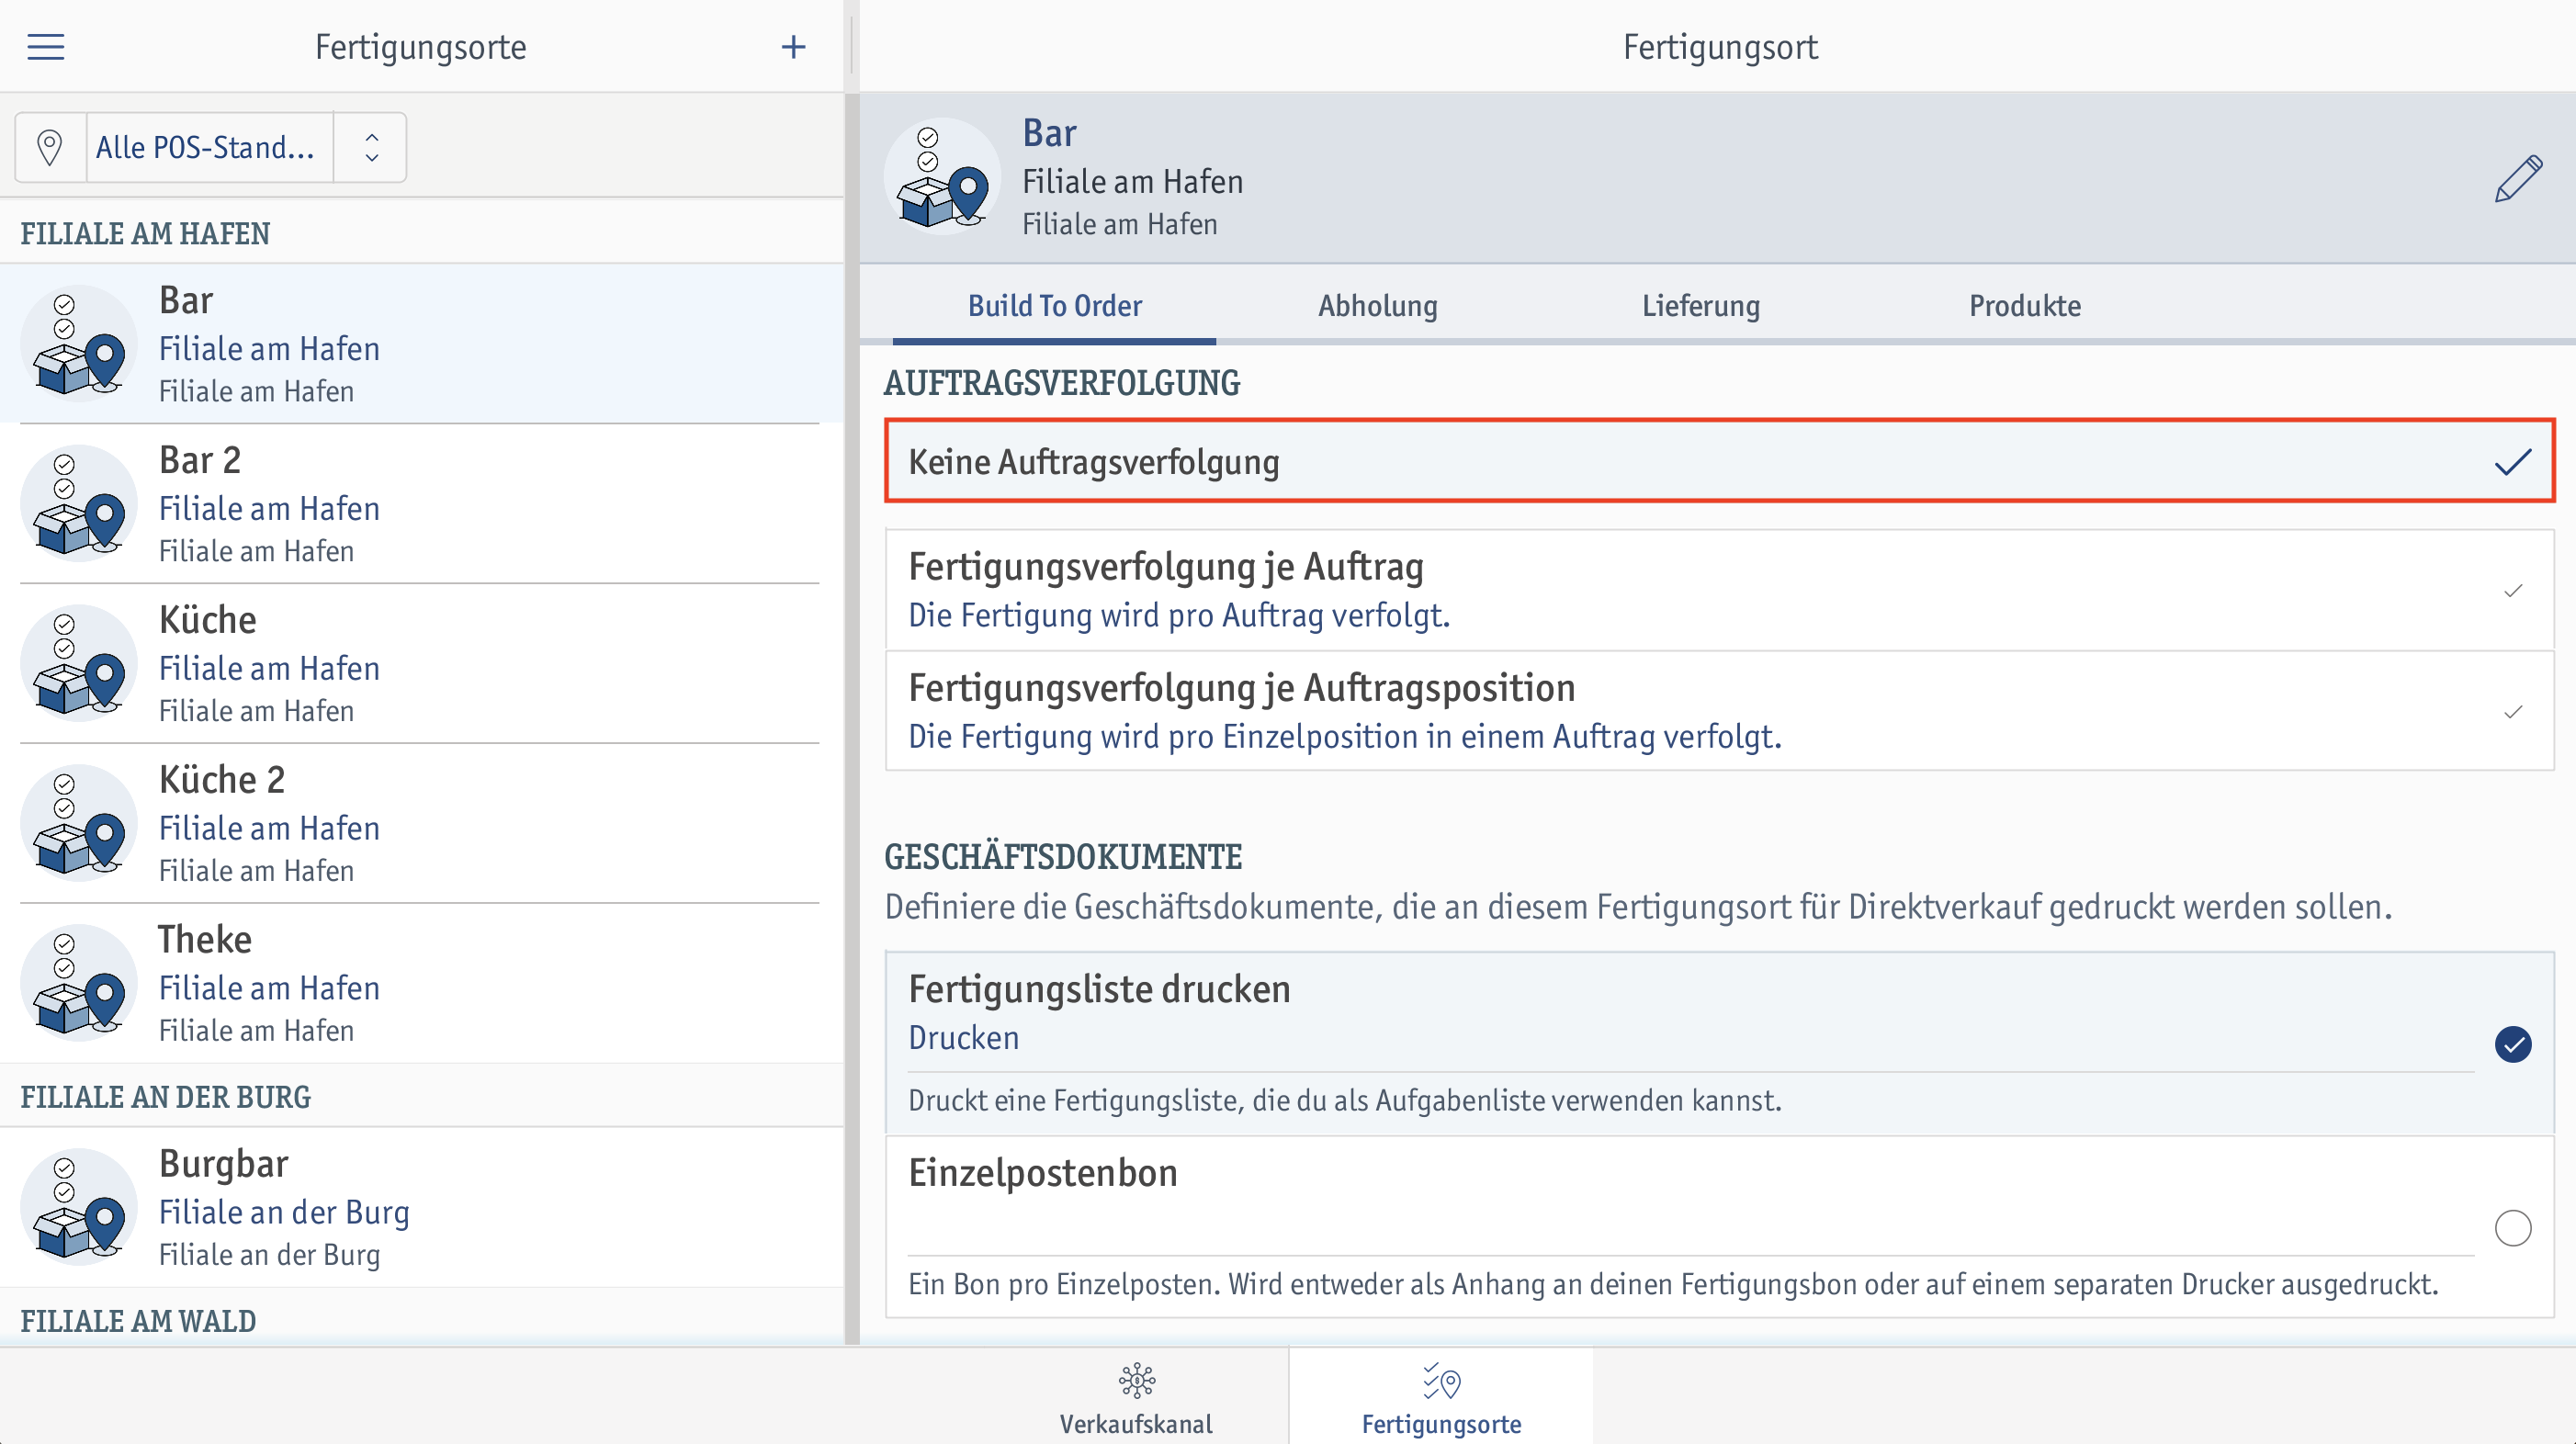Switch to the Lieferung tab

(x=1700, y=306)
